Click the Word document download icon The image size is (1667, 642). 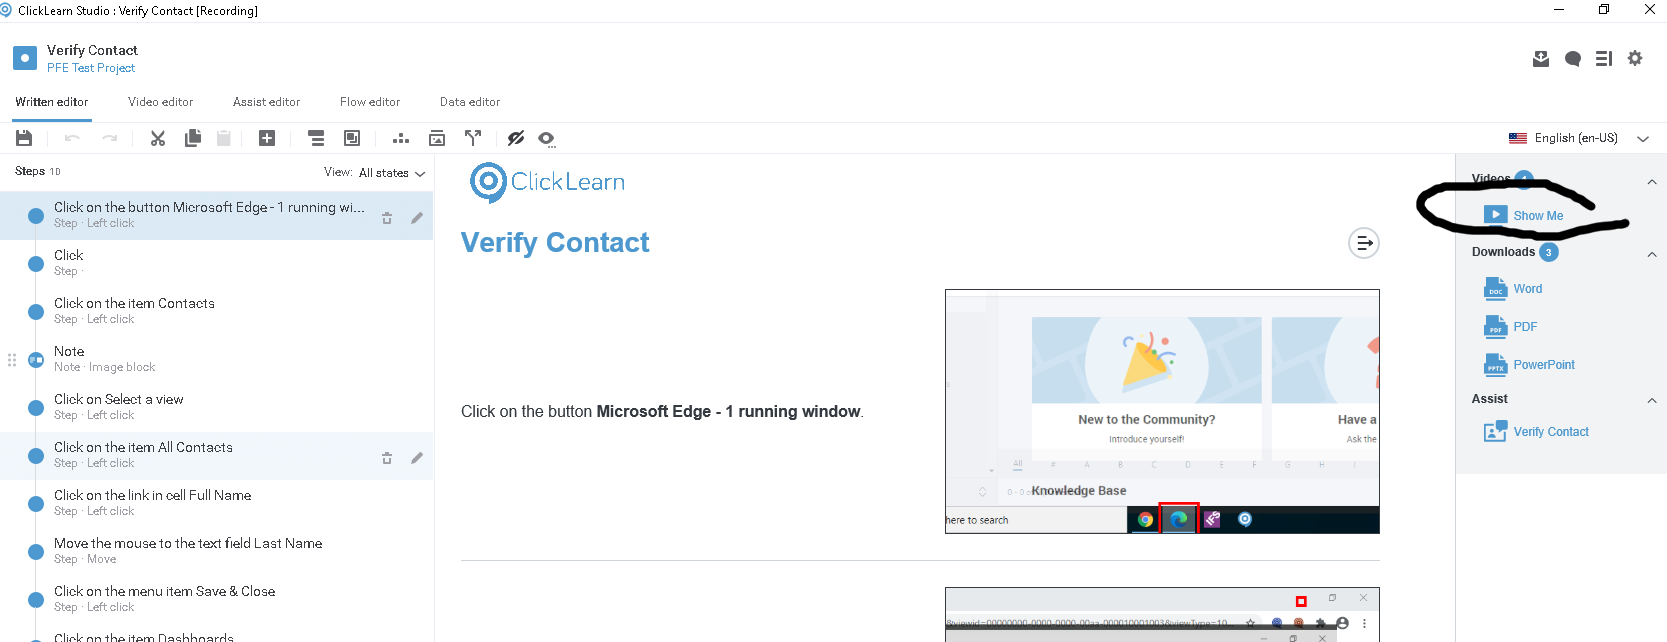[x=1495, y=289]
